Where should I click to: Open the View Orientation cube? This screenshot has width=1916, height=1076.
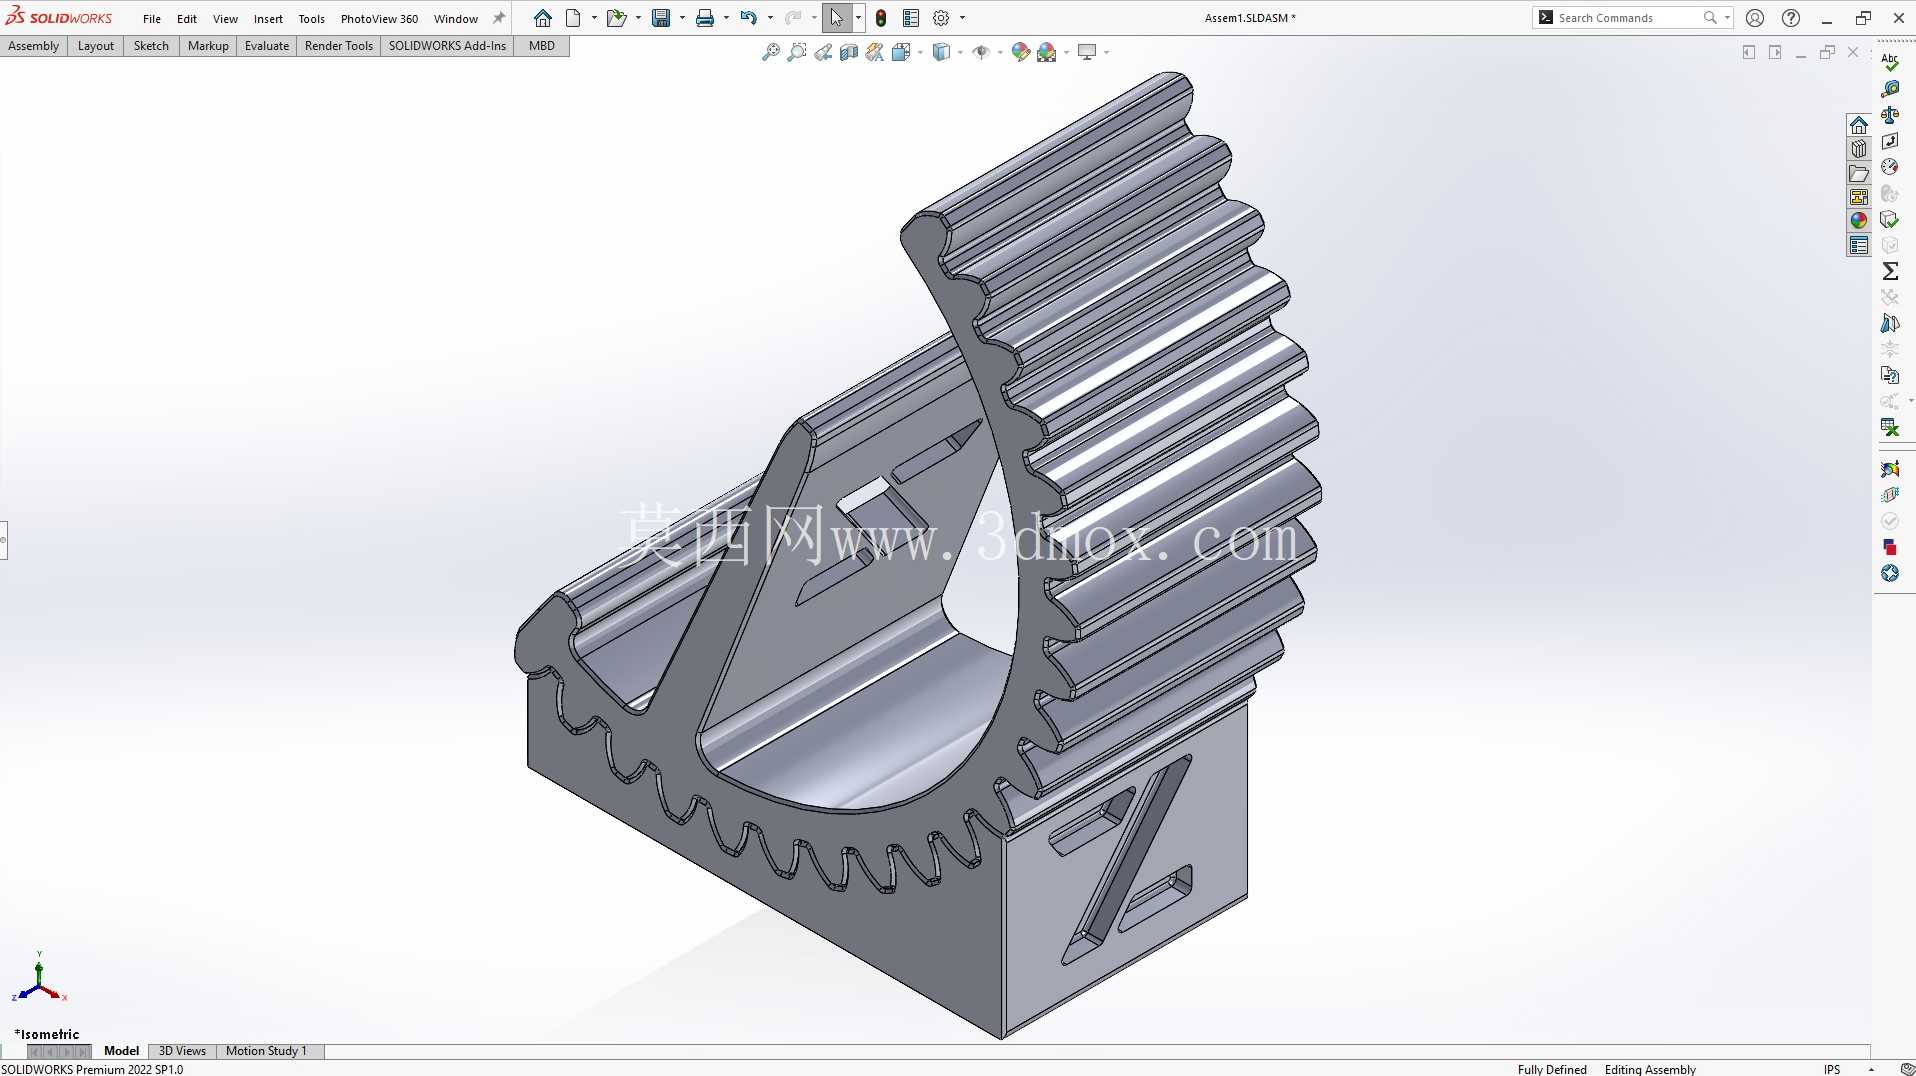[x=901, y=52]
